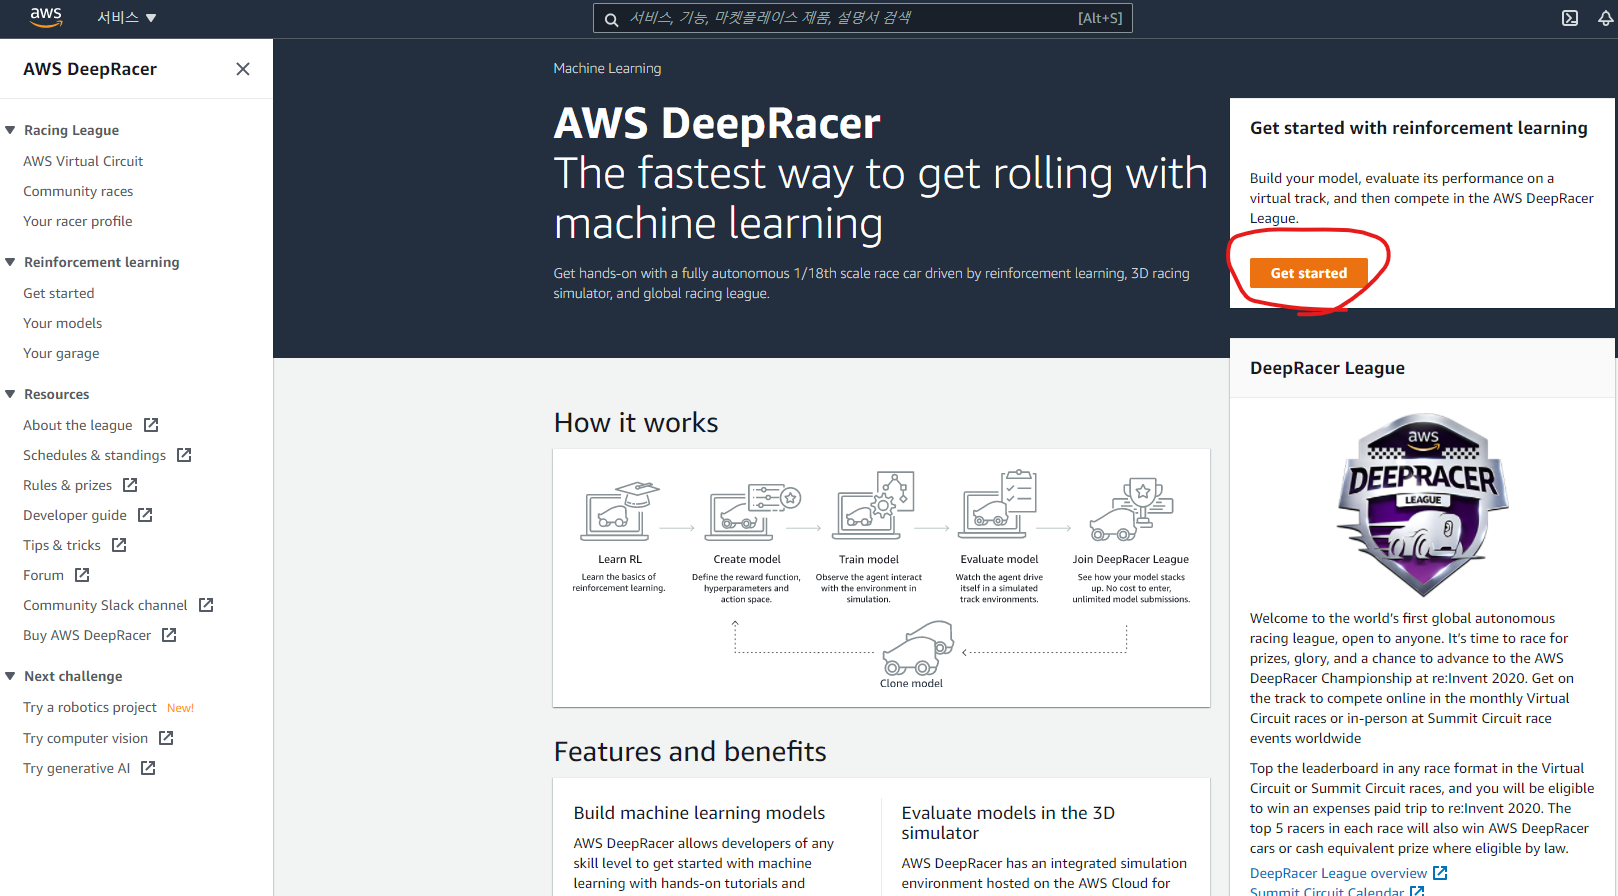Open About the league link
Viewport: 1618px width, 896px height.
[78, 425]
